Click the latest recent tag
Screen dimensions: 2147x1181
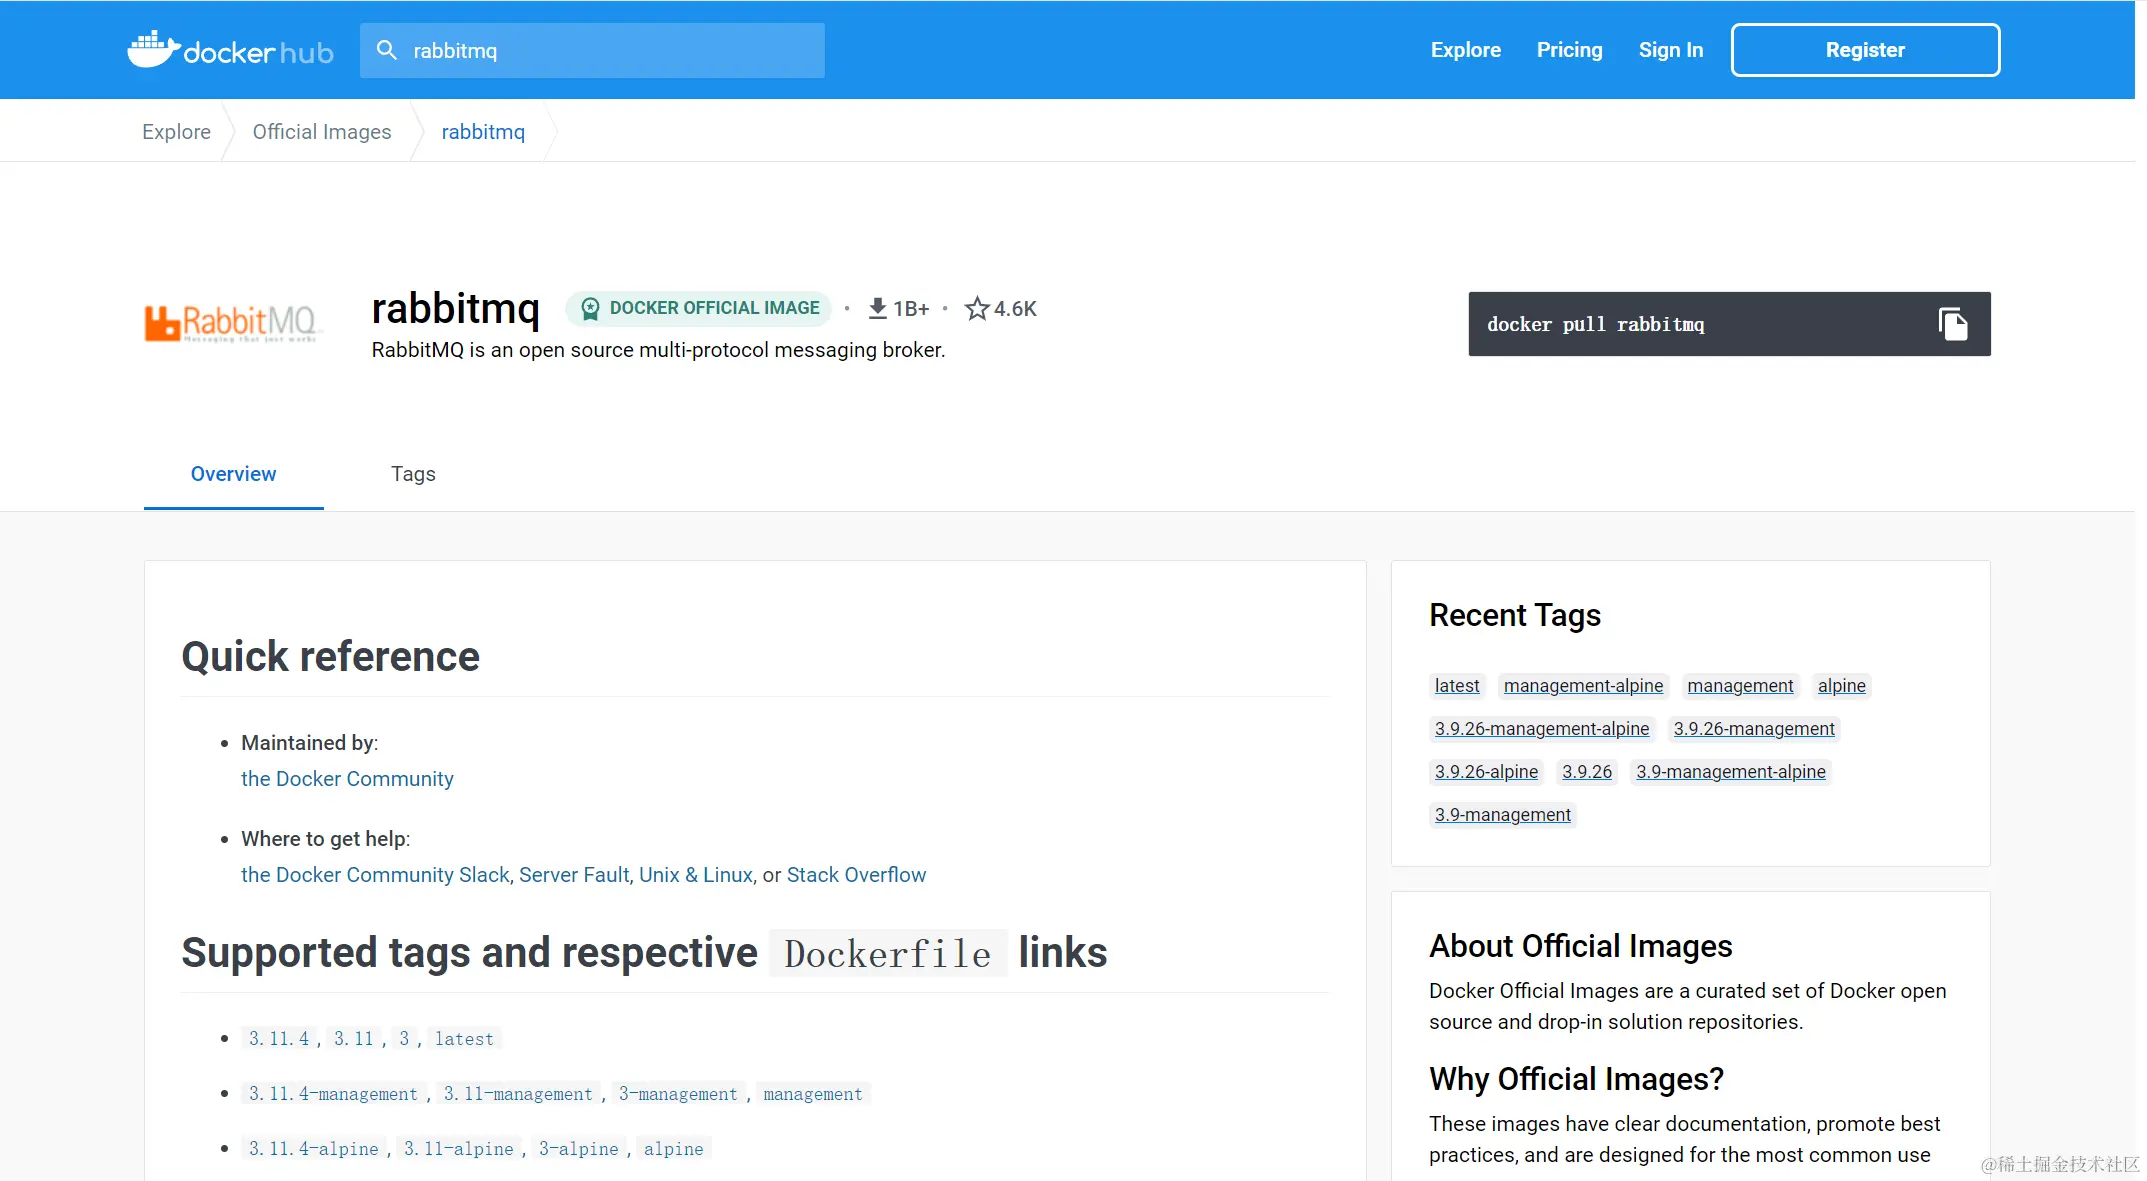[x=1456, y=686]
